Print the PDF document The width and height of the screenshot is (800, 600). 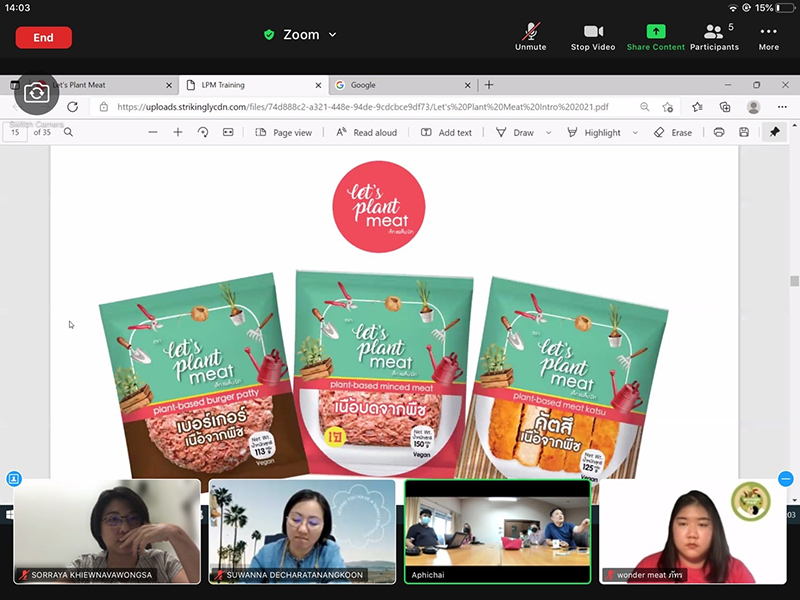pos(719,133)
